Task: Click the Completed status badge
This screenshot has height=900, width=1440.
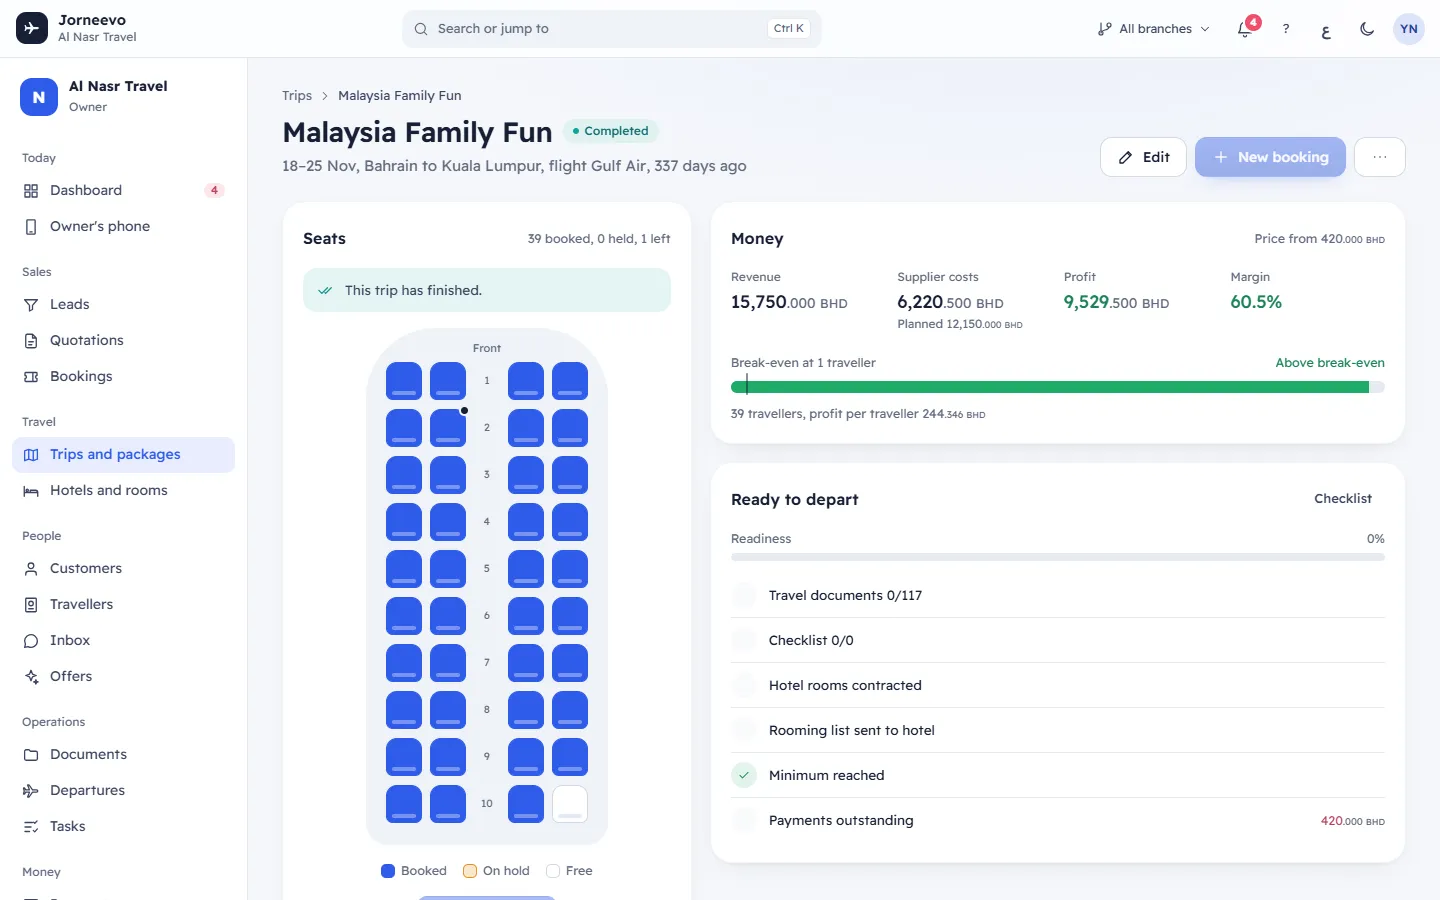Action: (x=610, y=131)
